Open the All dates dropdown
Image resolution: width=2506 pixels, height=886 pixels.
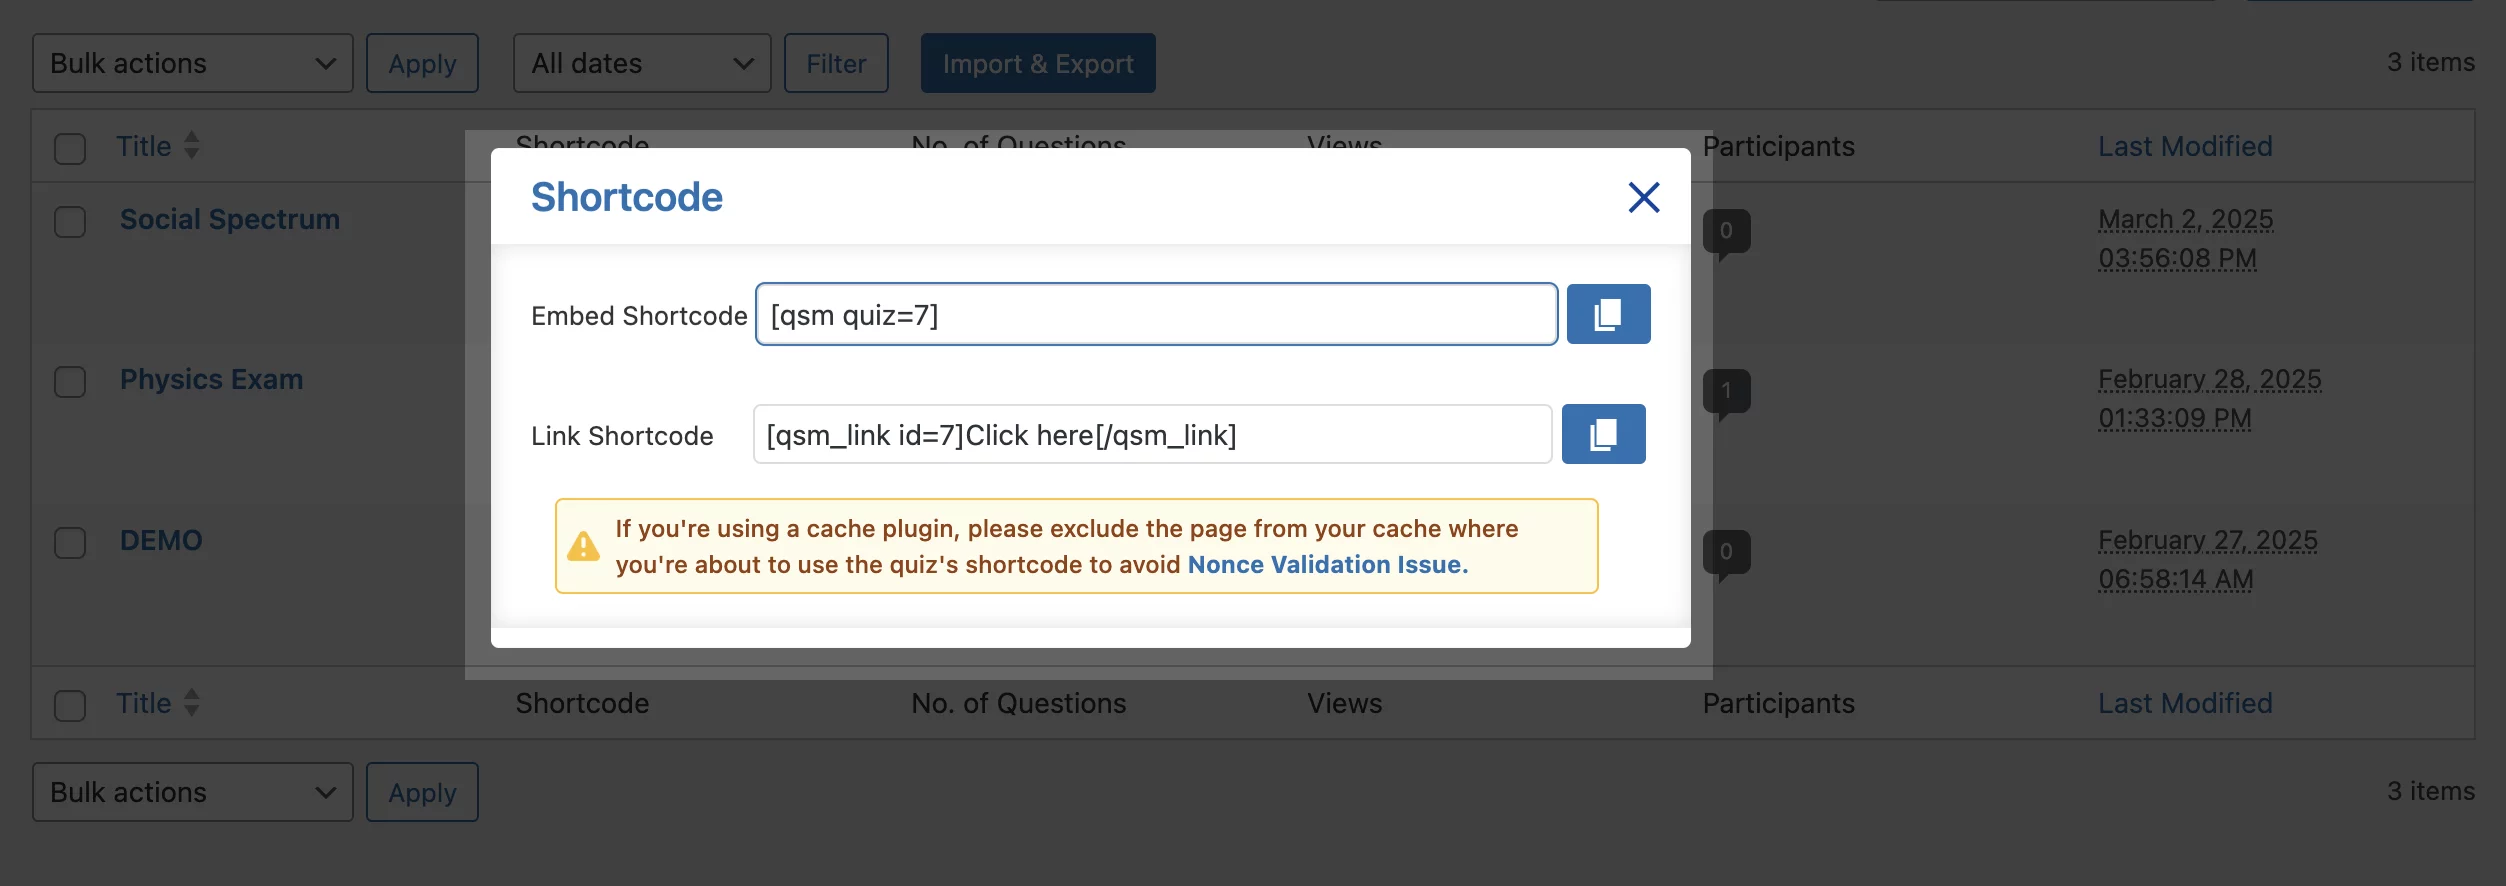(x=642, y=63)
